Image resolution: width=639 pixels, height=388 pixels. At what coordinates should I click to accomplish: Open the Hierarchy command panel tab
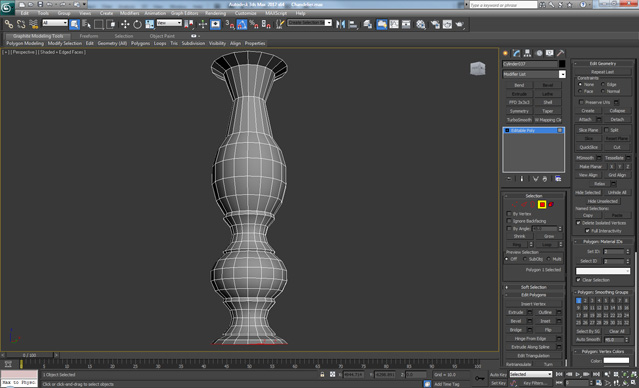(x=527, y=53)
